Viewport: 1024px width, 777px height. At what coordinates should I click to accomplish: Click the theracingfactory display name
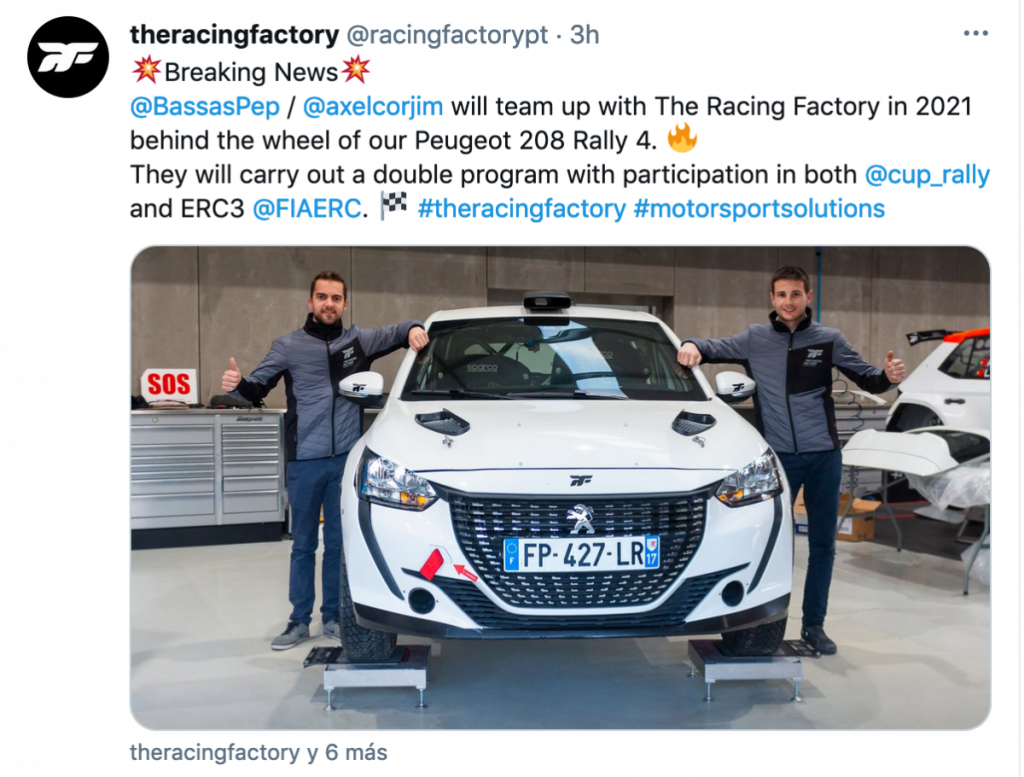coord(234,35)
